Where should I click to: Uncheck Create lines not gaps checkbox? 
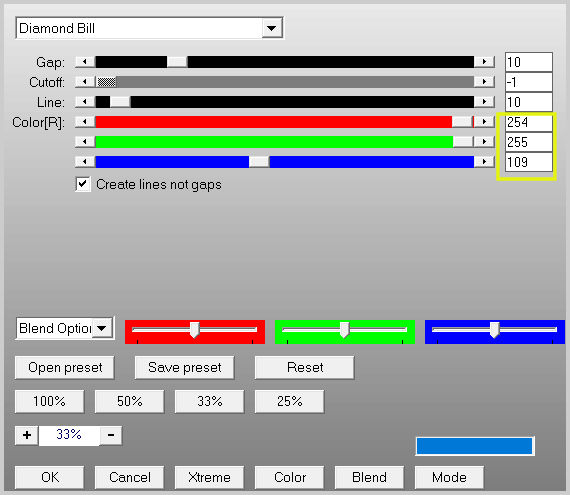[83, 184]
